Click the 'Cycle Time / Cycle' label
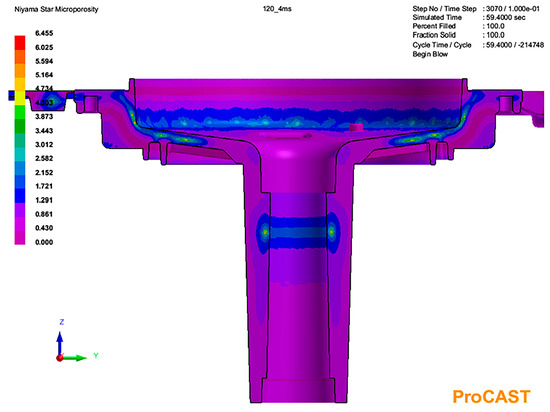550x412 pixels. pyautogui.click(x=442, y=45)
